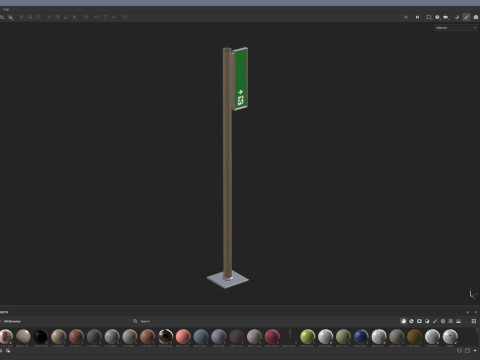Switch to rendering mode with the camera icon
Viewport: 480px width, 360px height.
[x=476, y=17]
